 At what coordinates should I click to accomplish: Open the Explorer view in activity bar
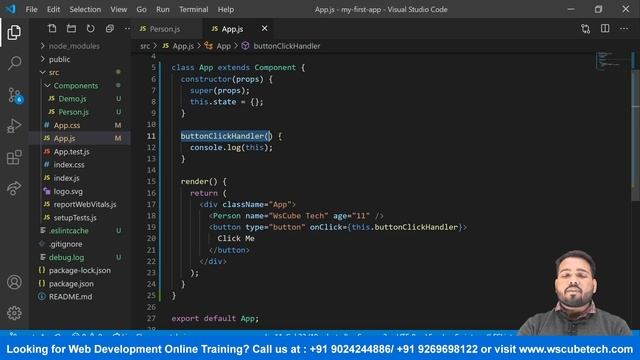pyautogui.click(x=14, y=32)
